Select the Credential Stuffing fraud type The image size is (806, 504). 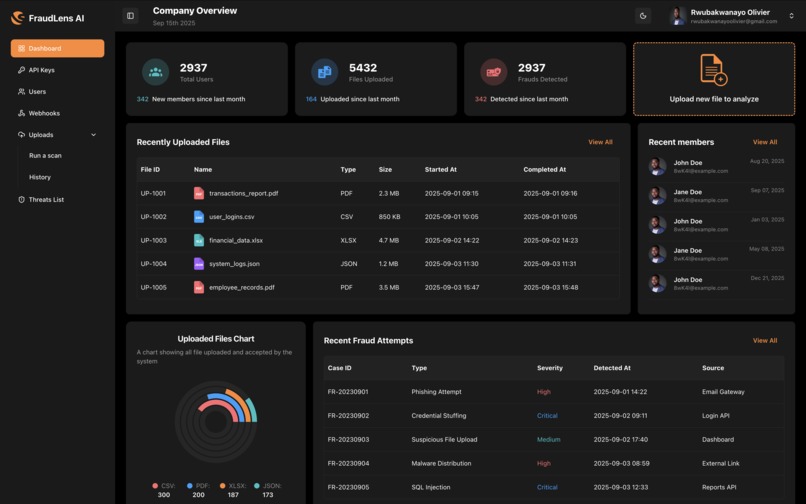(x=438, y=416)
